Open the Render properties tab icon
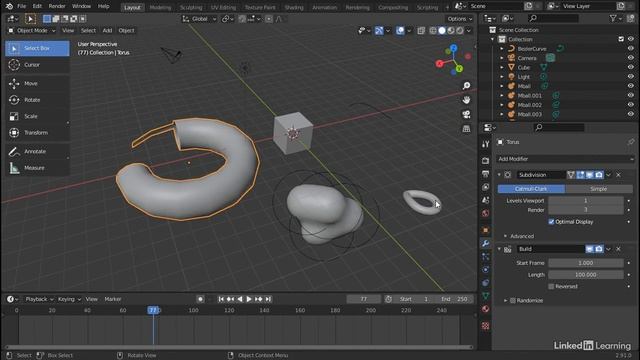 tap(485, 160)
